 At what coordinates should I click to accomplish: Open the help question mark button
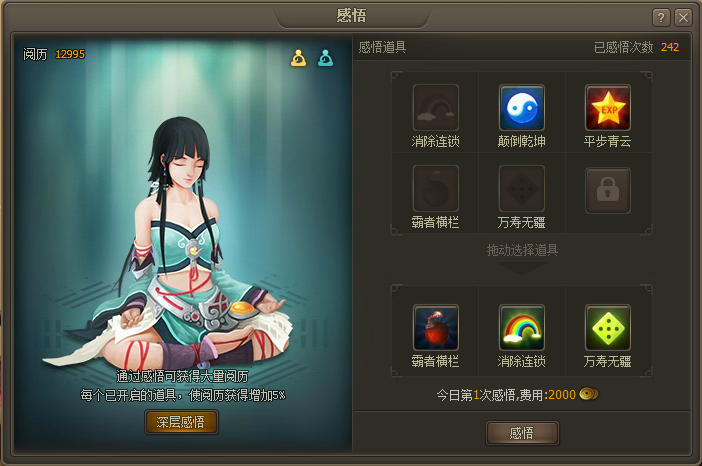click(x=661, y=18)
